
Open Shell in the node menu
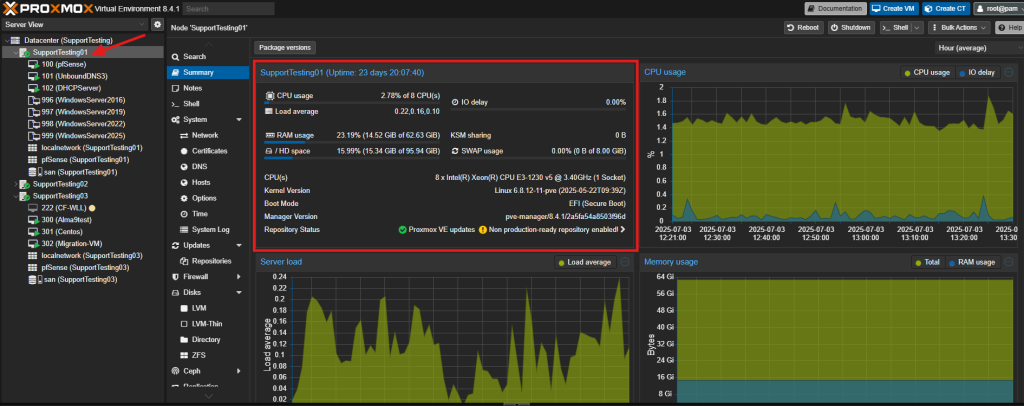191,104
